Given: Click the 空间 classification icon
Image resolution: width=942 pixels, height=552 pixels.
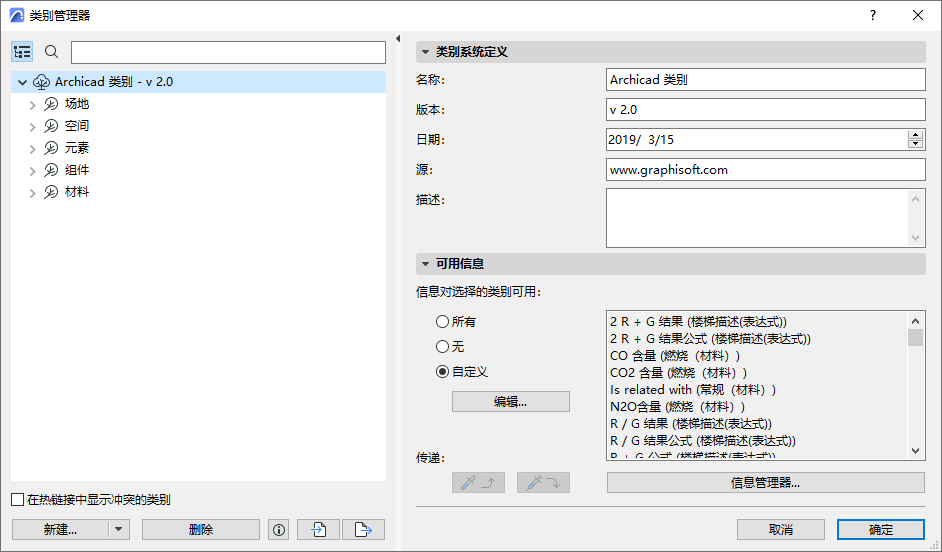Looking at the screenshot, I should coord(51,126).
